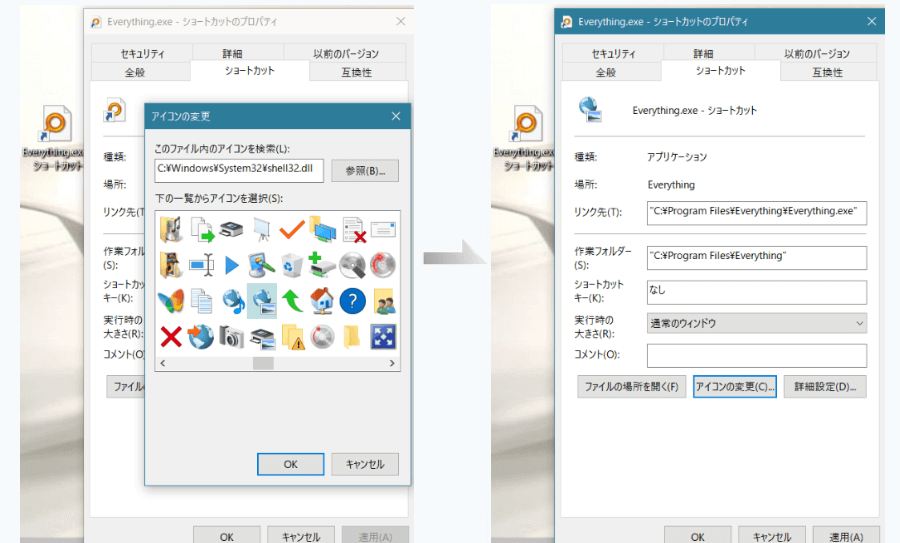
Task: Pick the folder with network monitors icon
Action: tap(323, 230)
